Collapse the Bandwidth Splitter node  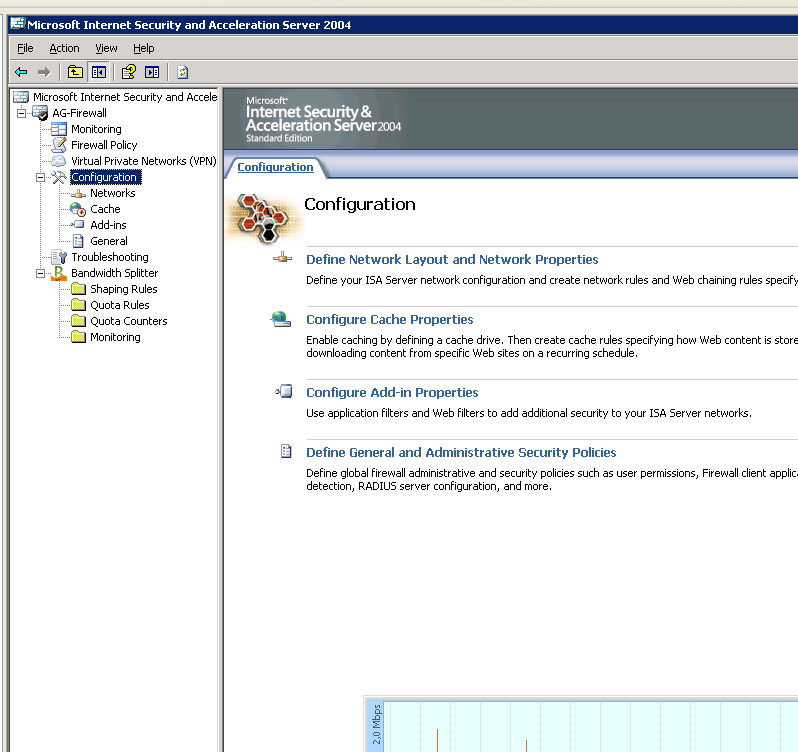click(41, 273)
